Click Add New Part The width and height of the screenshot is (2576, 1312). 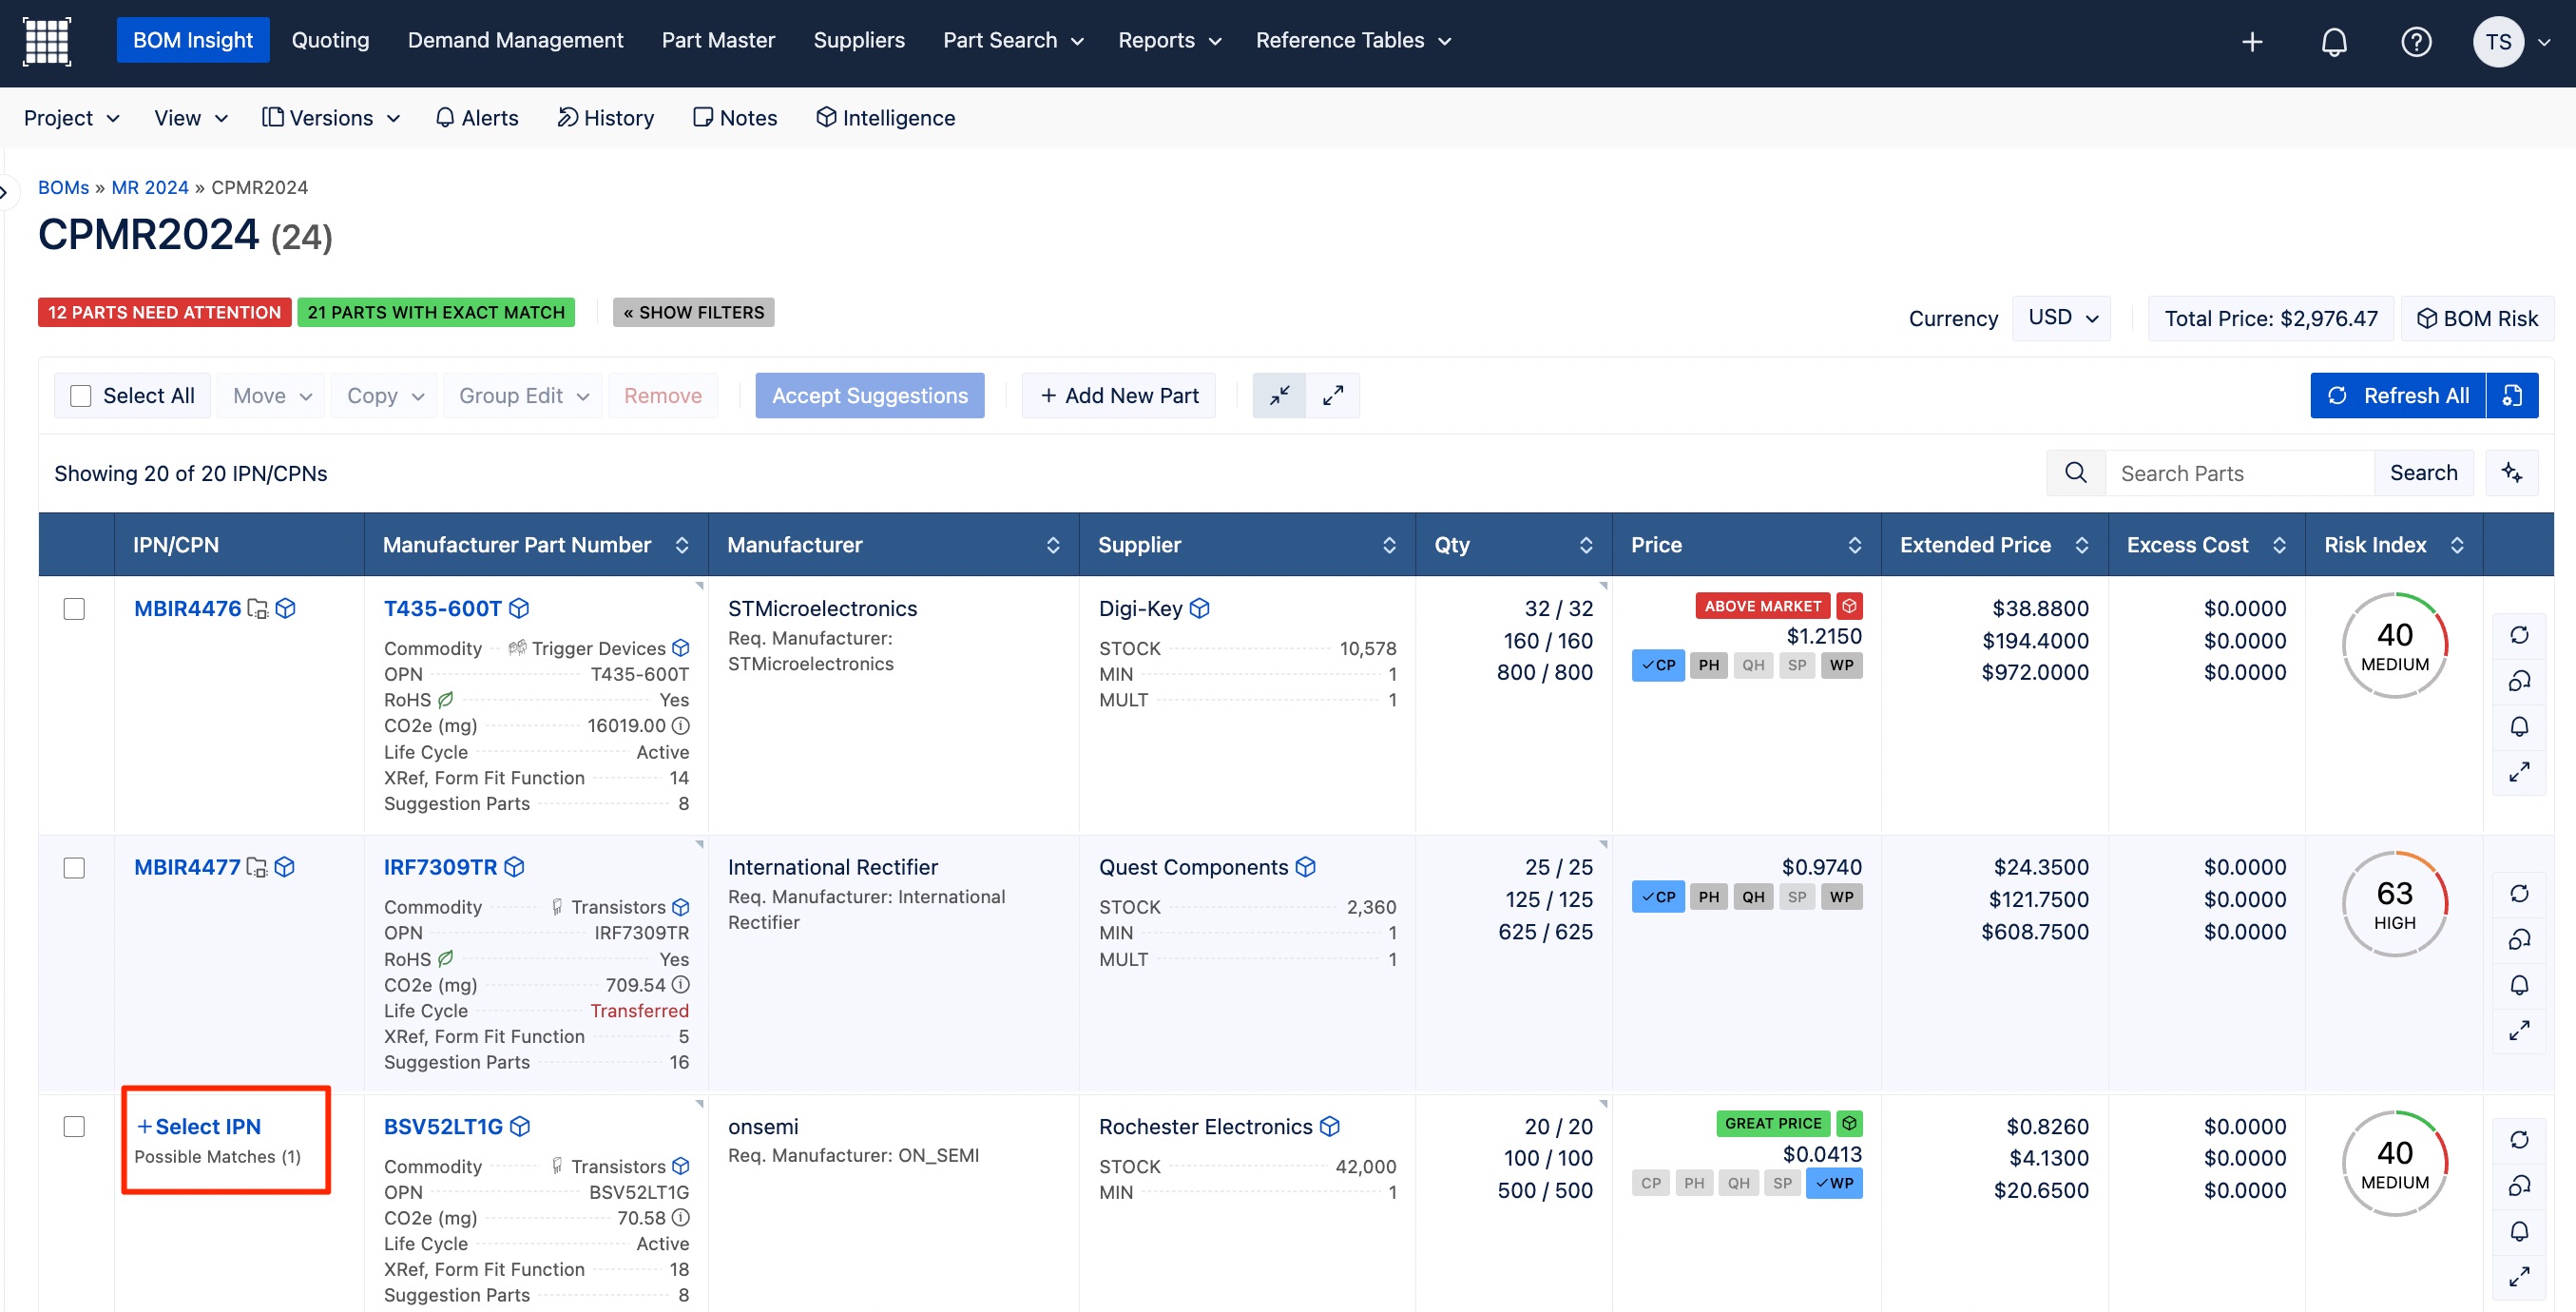(x=1118, y=396)
